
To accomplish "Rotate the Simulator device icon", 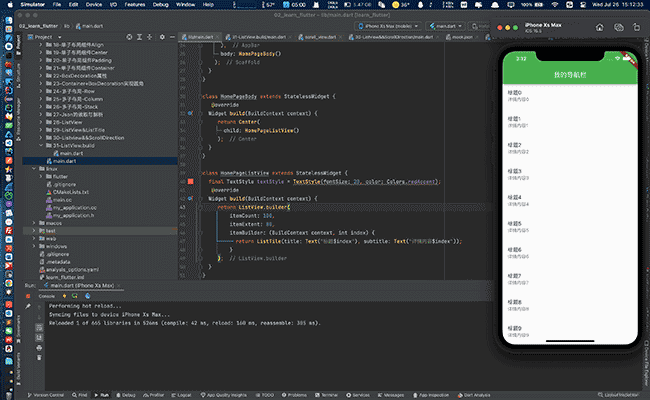I will (x=636, y=27).
